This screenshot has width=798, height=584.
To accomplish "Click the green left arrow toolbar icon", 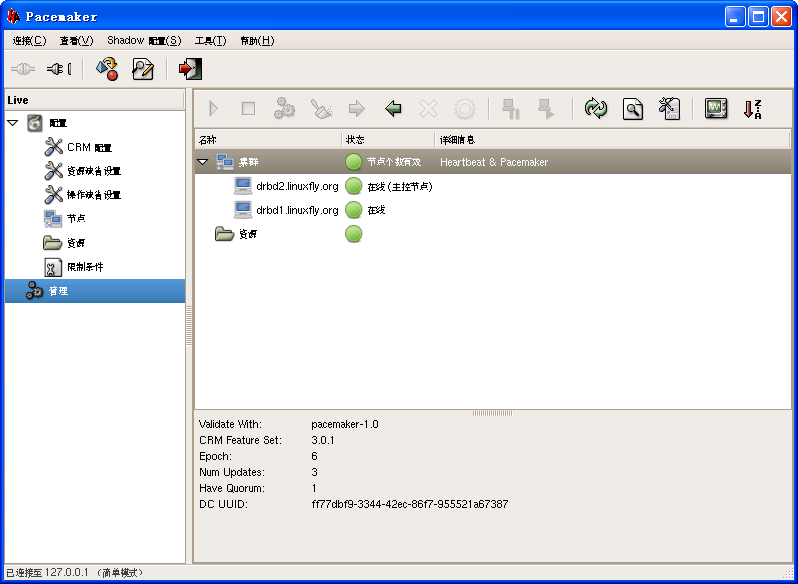I will click(x=393, y=109).
